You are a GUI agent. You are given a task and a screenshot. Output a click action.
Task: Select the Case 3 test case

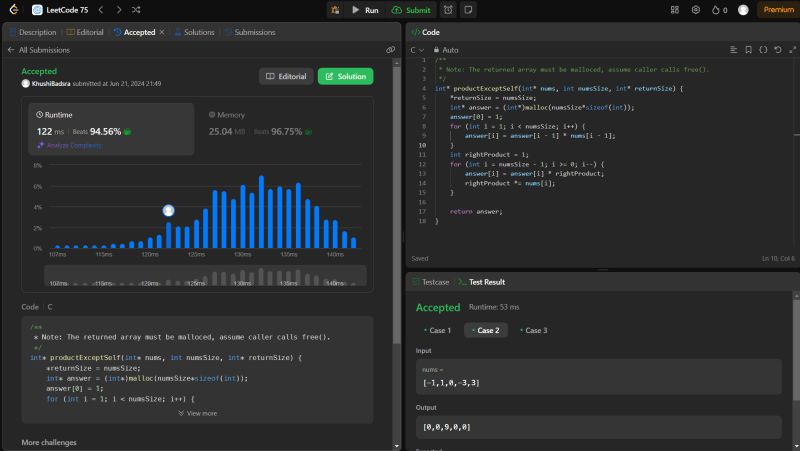[532, 330]
